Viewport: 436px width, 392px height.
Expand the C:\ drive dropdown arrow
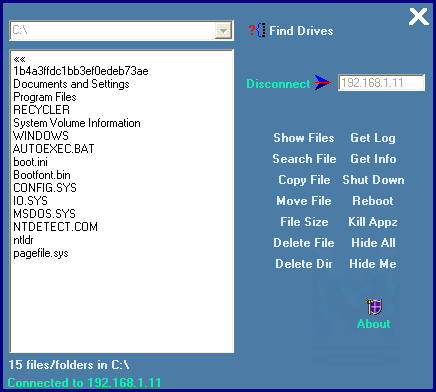point(223,31)
